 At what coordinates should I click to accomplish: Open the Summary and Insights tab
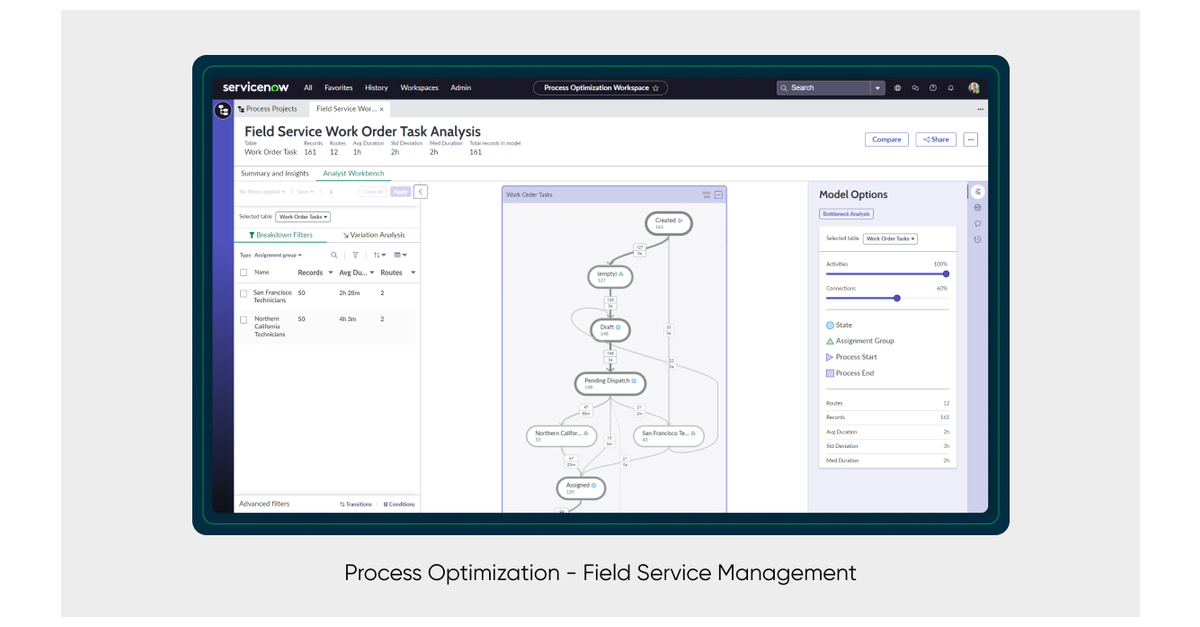point(275,173)
